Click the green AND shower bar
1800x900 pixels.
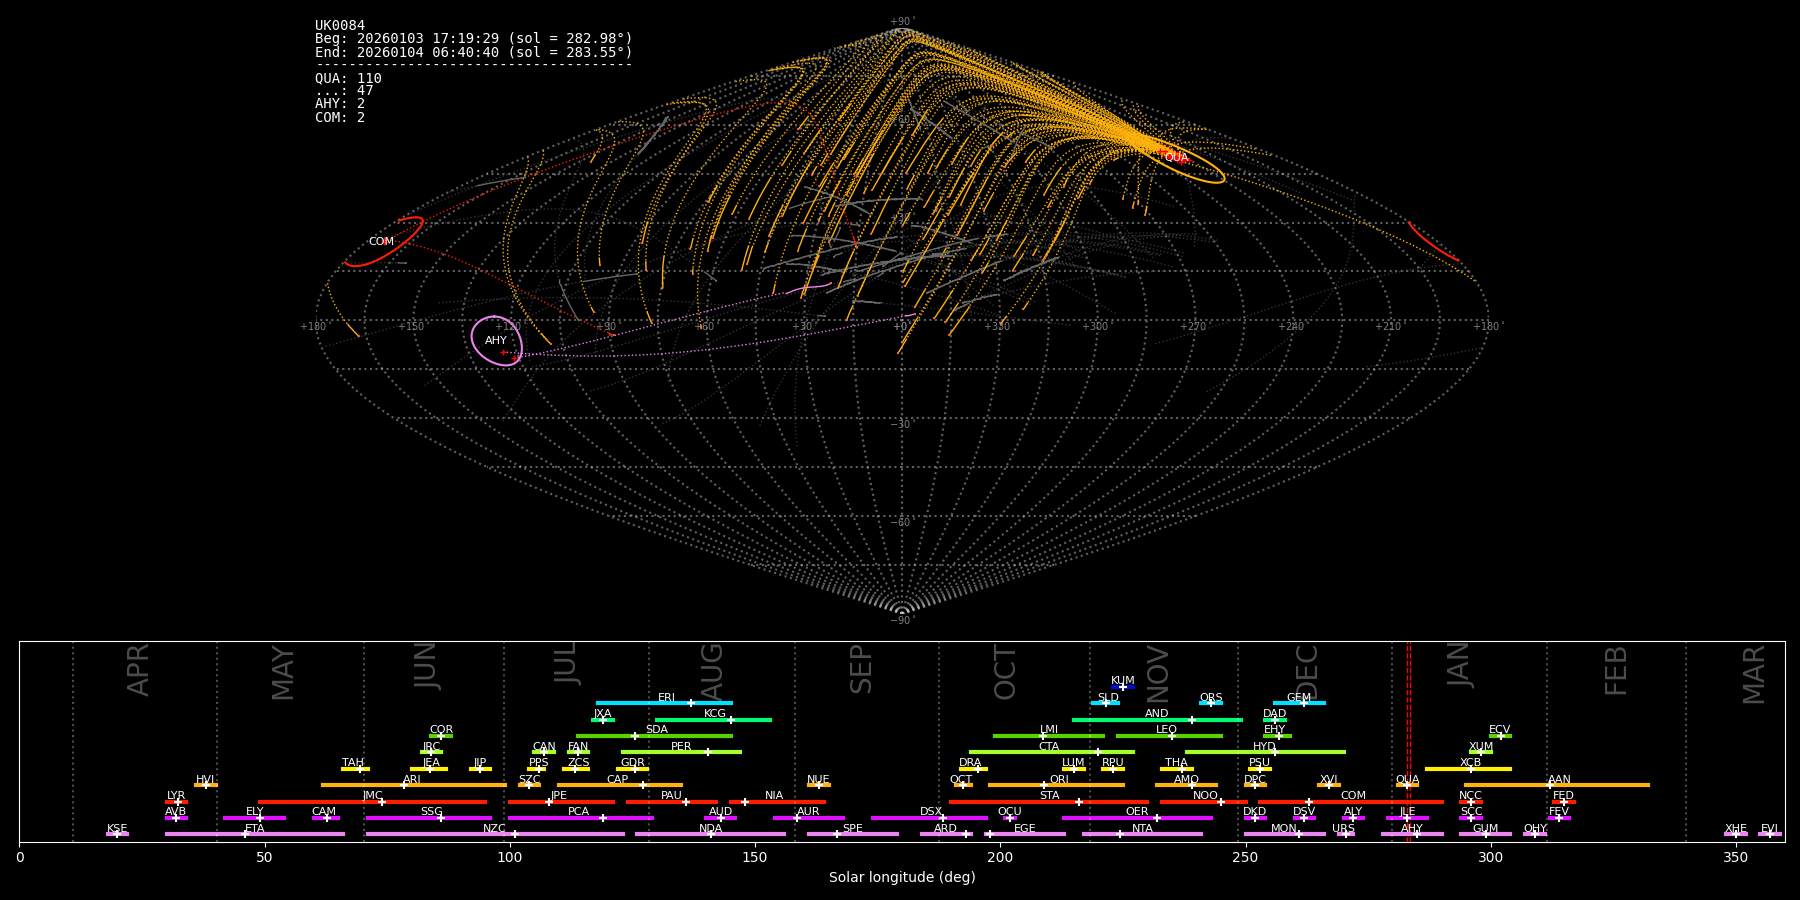tap(1156, 720)
